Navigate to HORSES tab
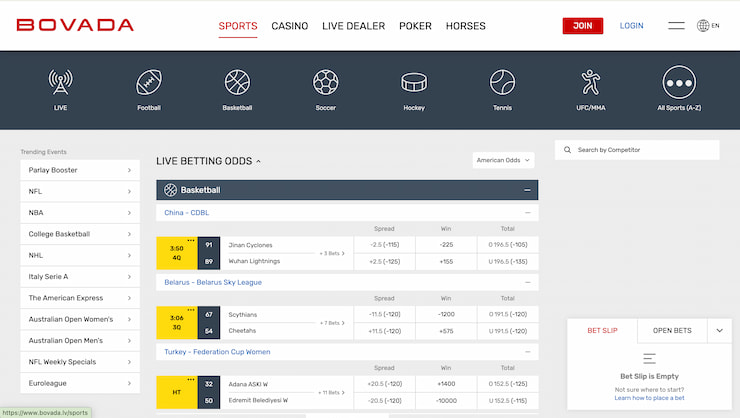Image resolution: width=740 pixels, height=418 pixels. point(466,26)
